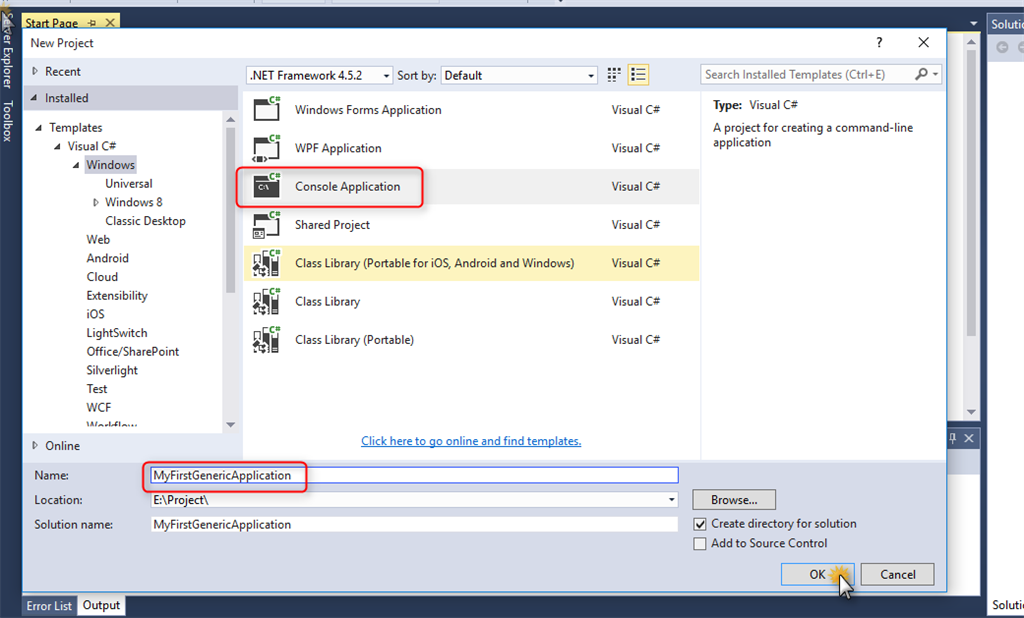Close the Start Page tab

(x=110, y=23)
